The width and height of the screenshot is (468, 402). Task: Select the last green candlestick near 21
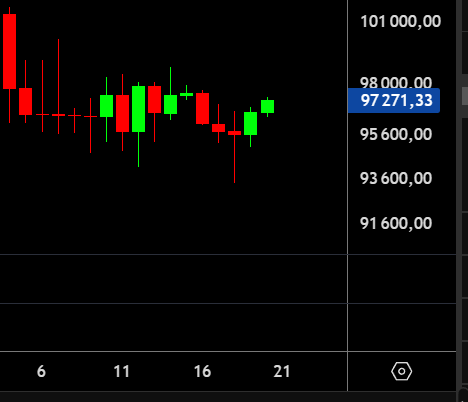(267, 106)
